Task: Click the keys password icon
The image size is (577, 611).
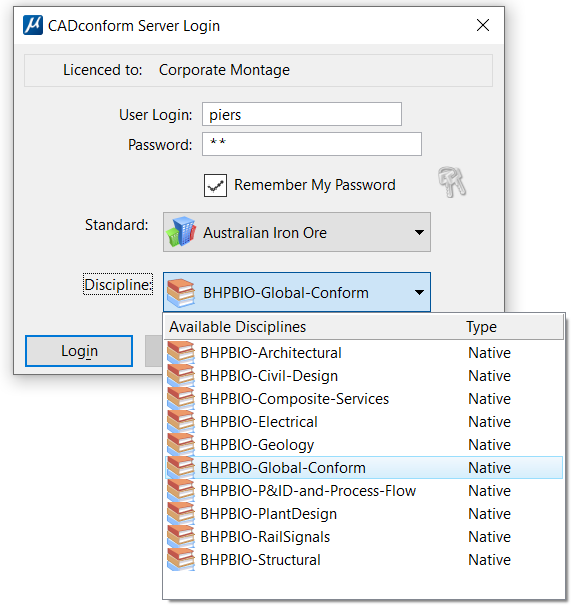Action: [x=452, y=182]
